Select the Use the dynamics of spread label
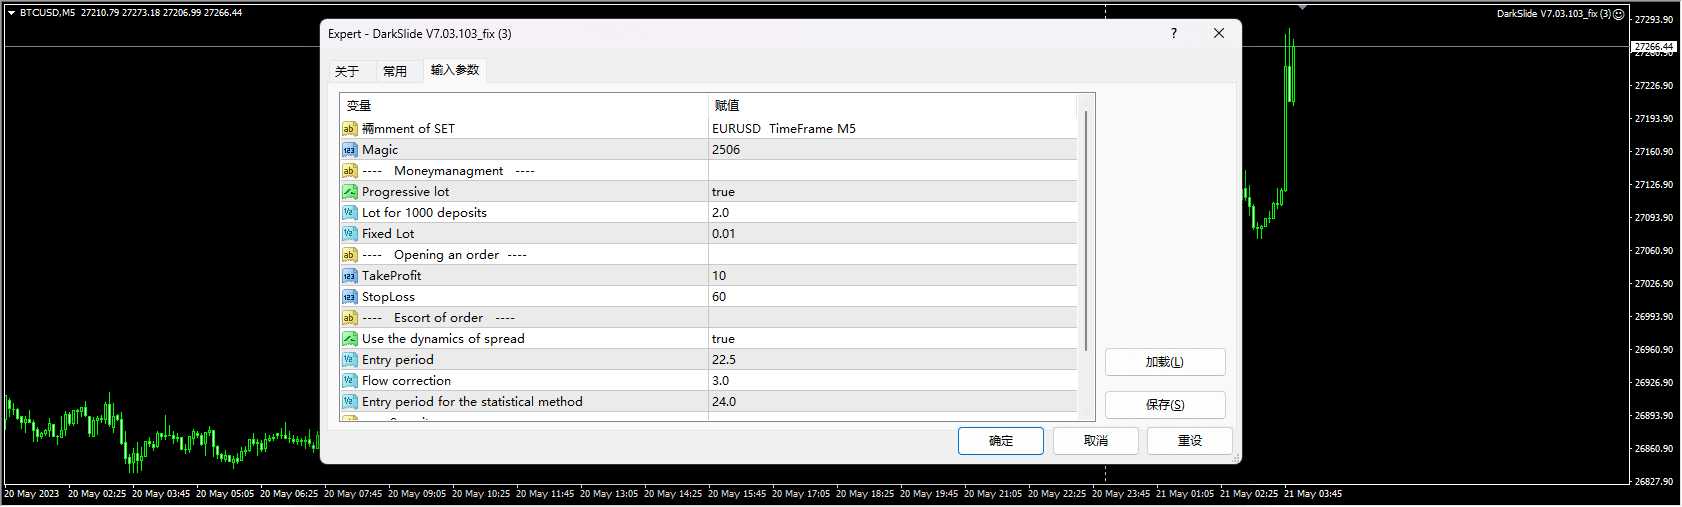The height and width of the screenshot is (507, 1682). (x=443, y=339)
